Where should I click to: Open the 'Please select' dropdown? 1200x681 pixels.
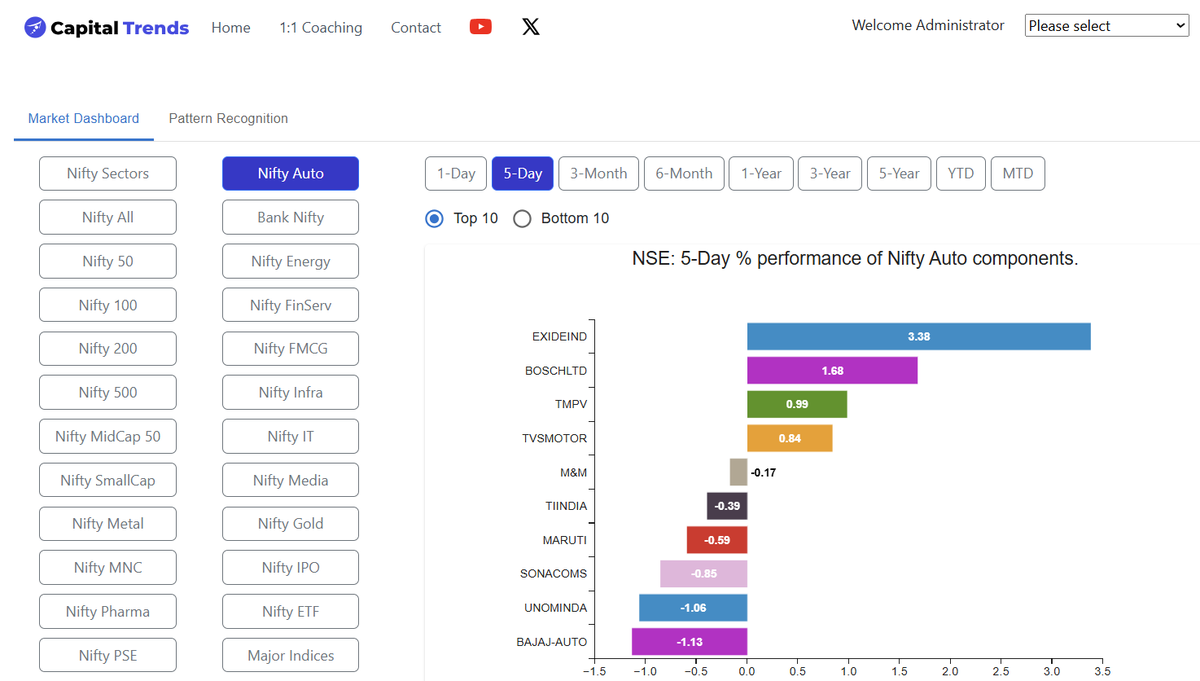[x=1107, y=26]
